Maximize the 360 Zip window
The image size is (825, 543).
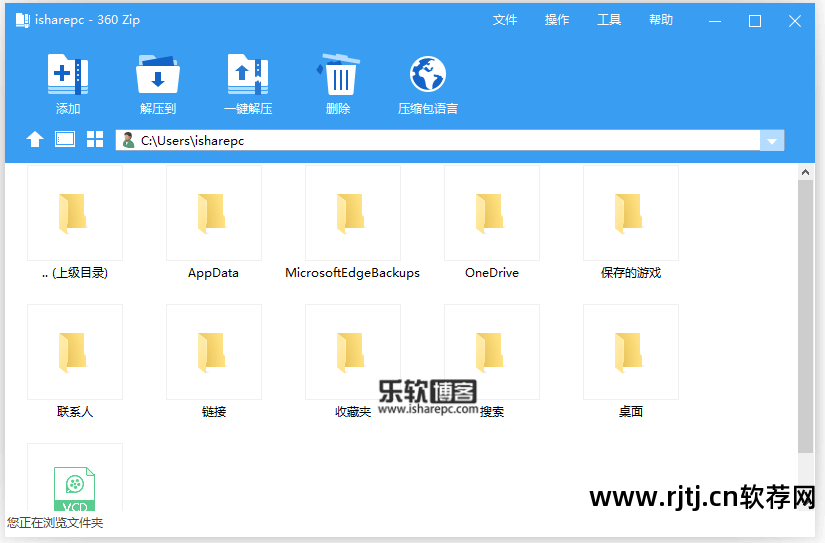(755, 21)
